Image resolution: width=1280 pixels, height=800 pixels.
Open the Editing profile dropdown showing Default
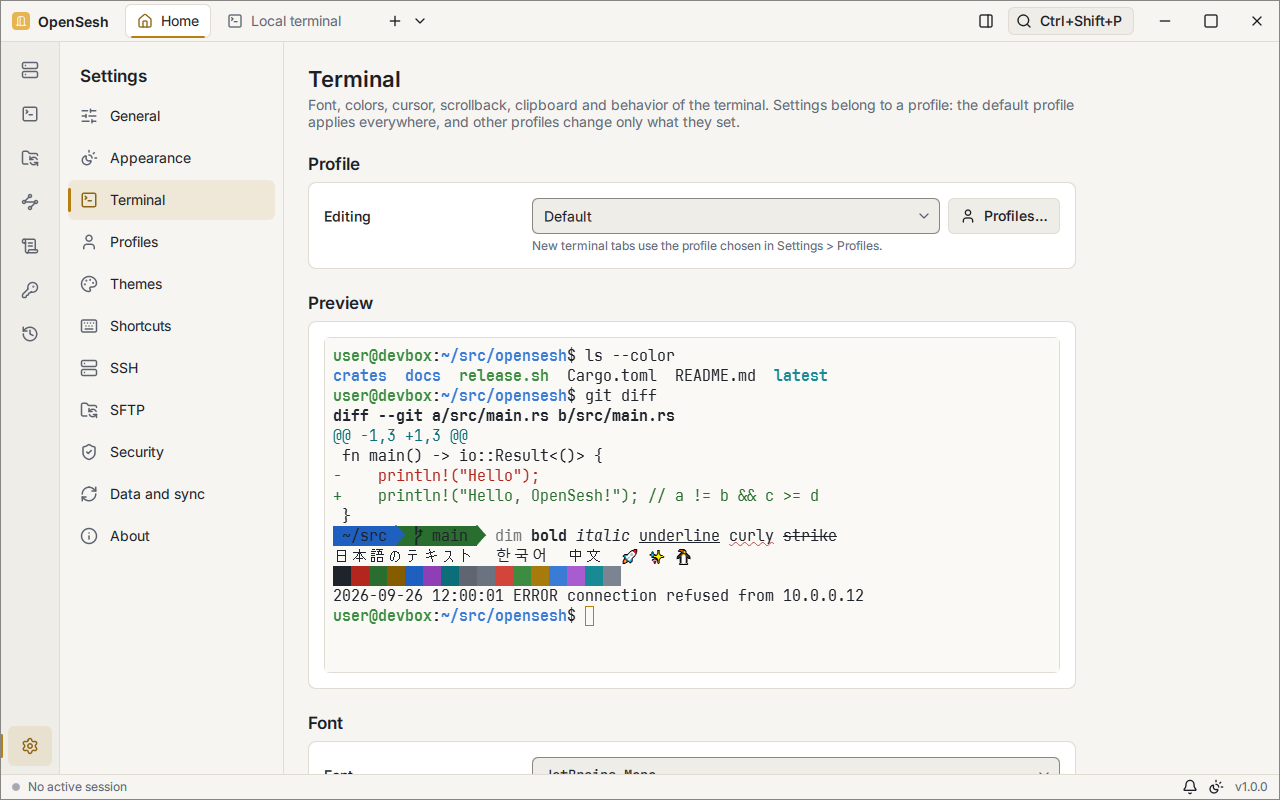(x=736, y=216)
